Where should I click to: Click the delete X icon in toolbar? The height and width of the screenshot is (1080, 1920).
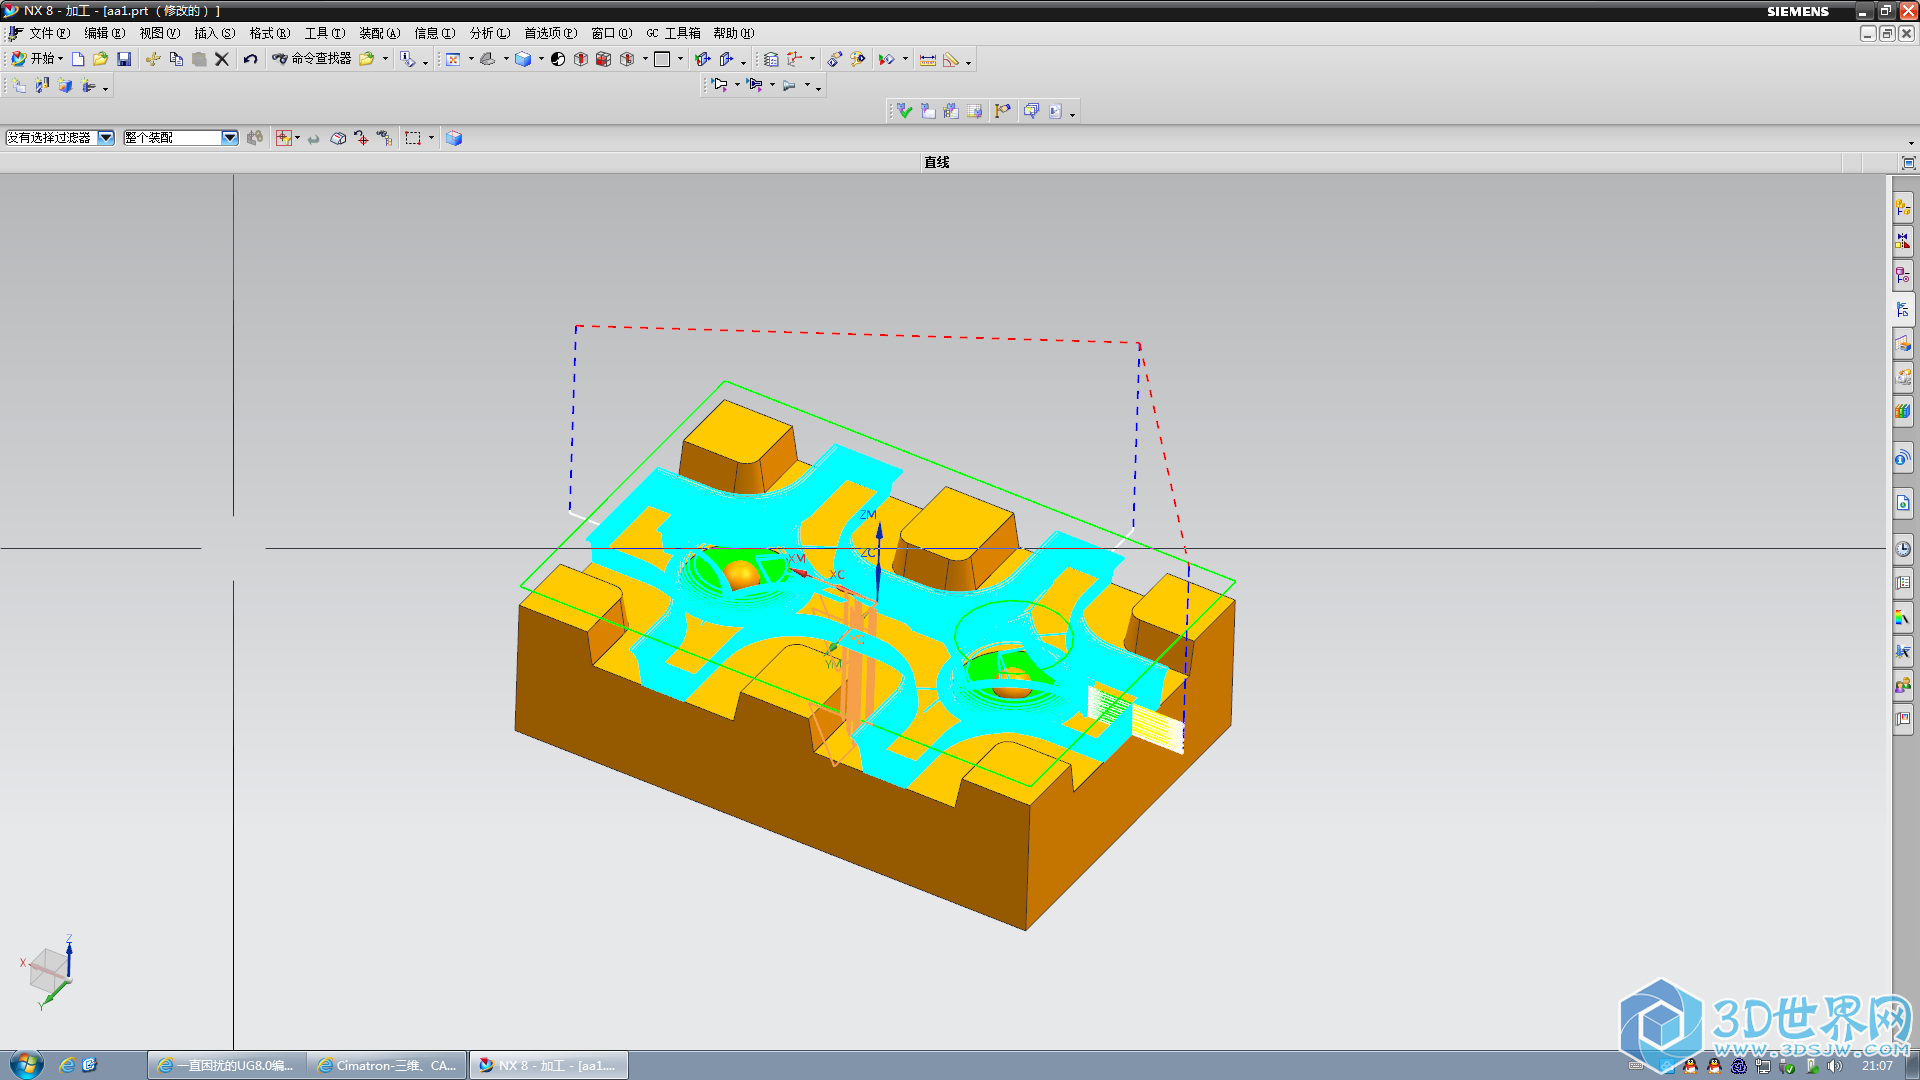pyautogui.click(x=222, y=59)
